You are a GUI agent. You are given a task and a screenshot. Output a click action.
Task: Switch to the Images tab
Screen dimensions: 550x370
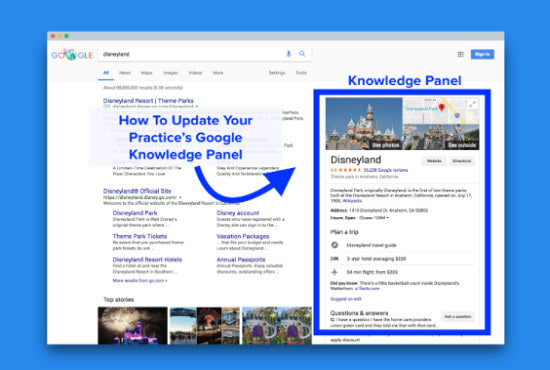(170, 73)
